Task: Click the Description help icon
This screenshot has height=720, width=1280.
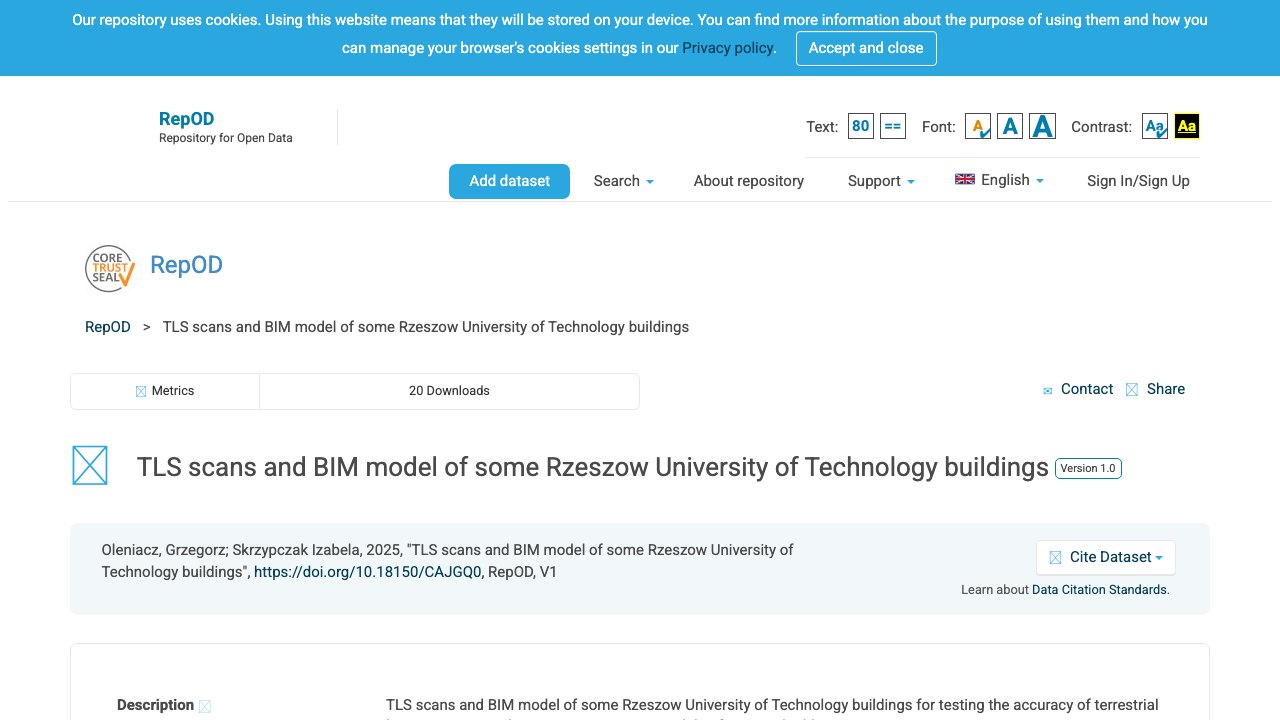Action: tap(205, 707)
